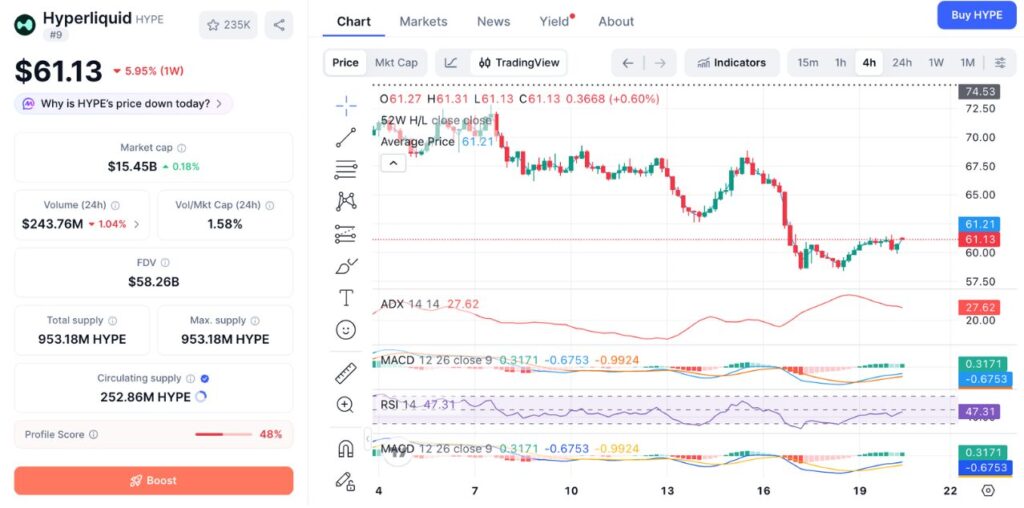Click the Max. supply info icon
1024x508 pixels.
coord(255,321)
